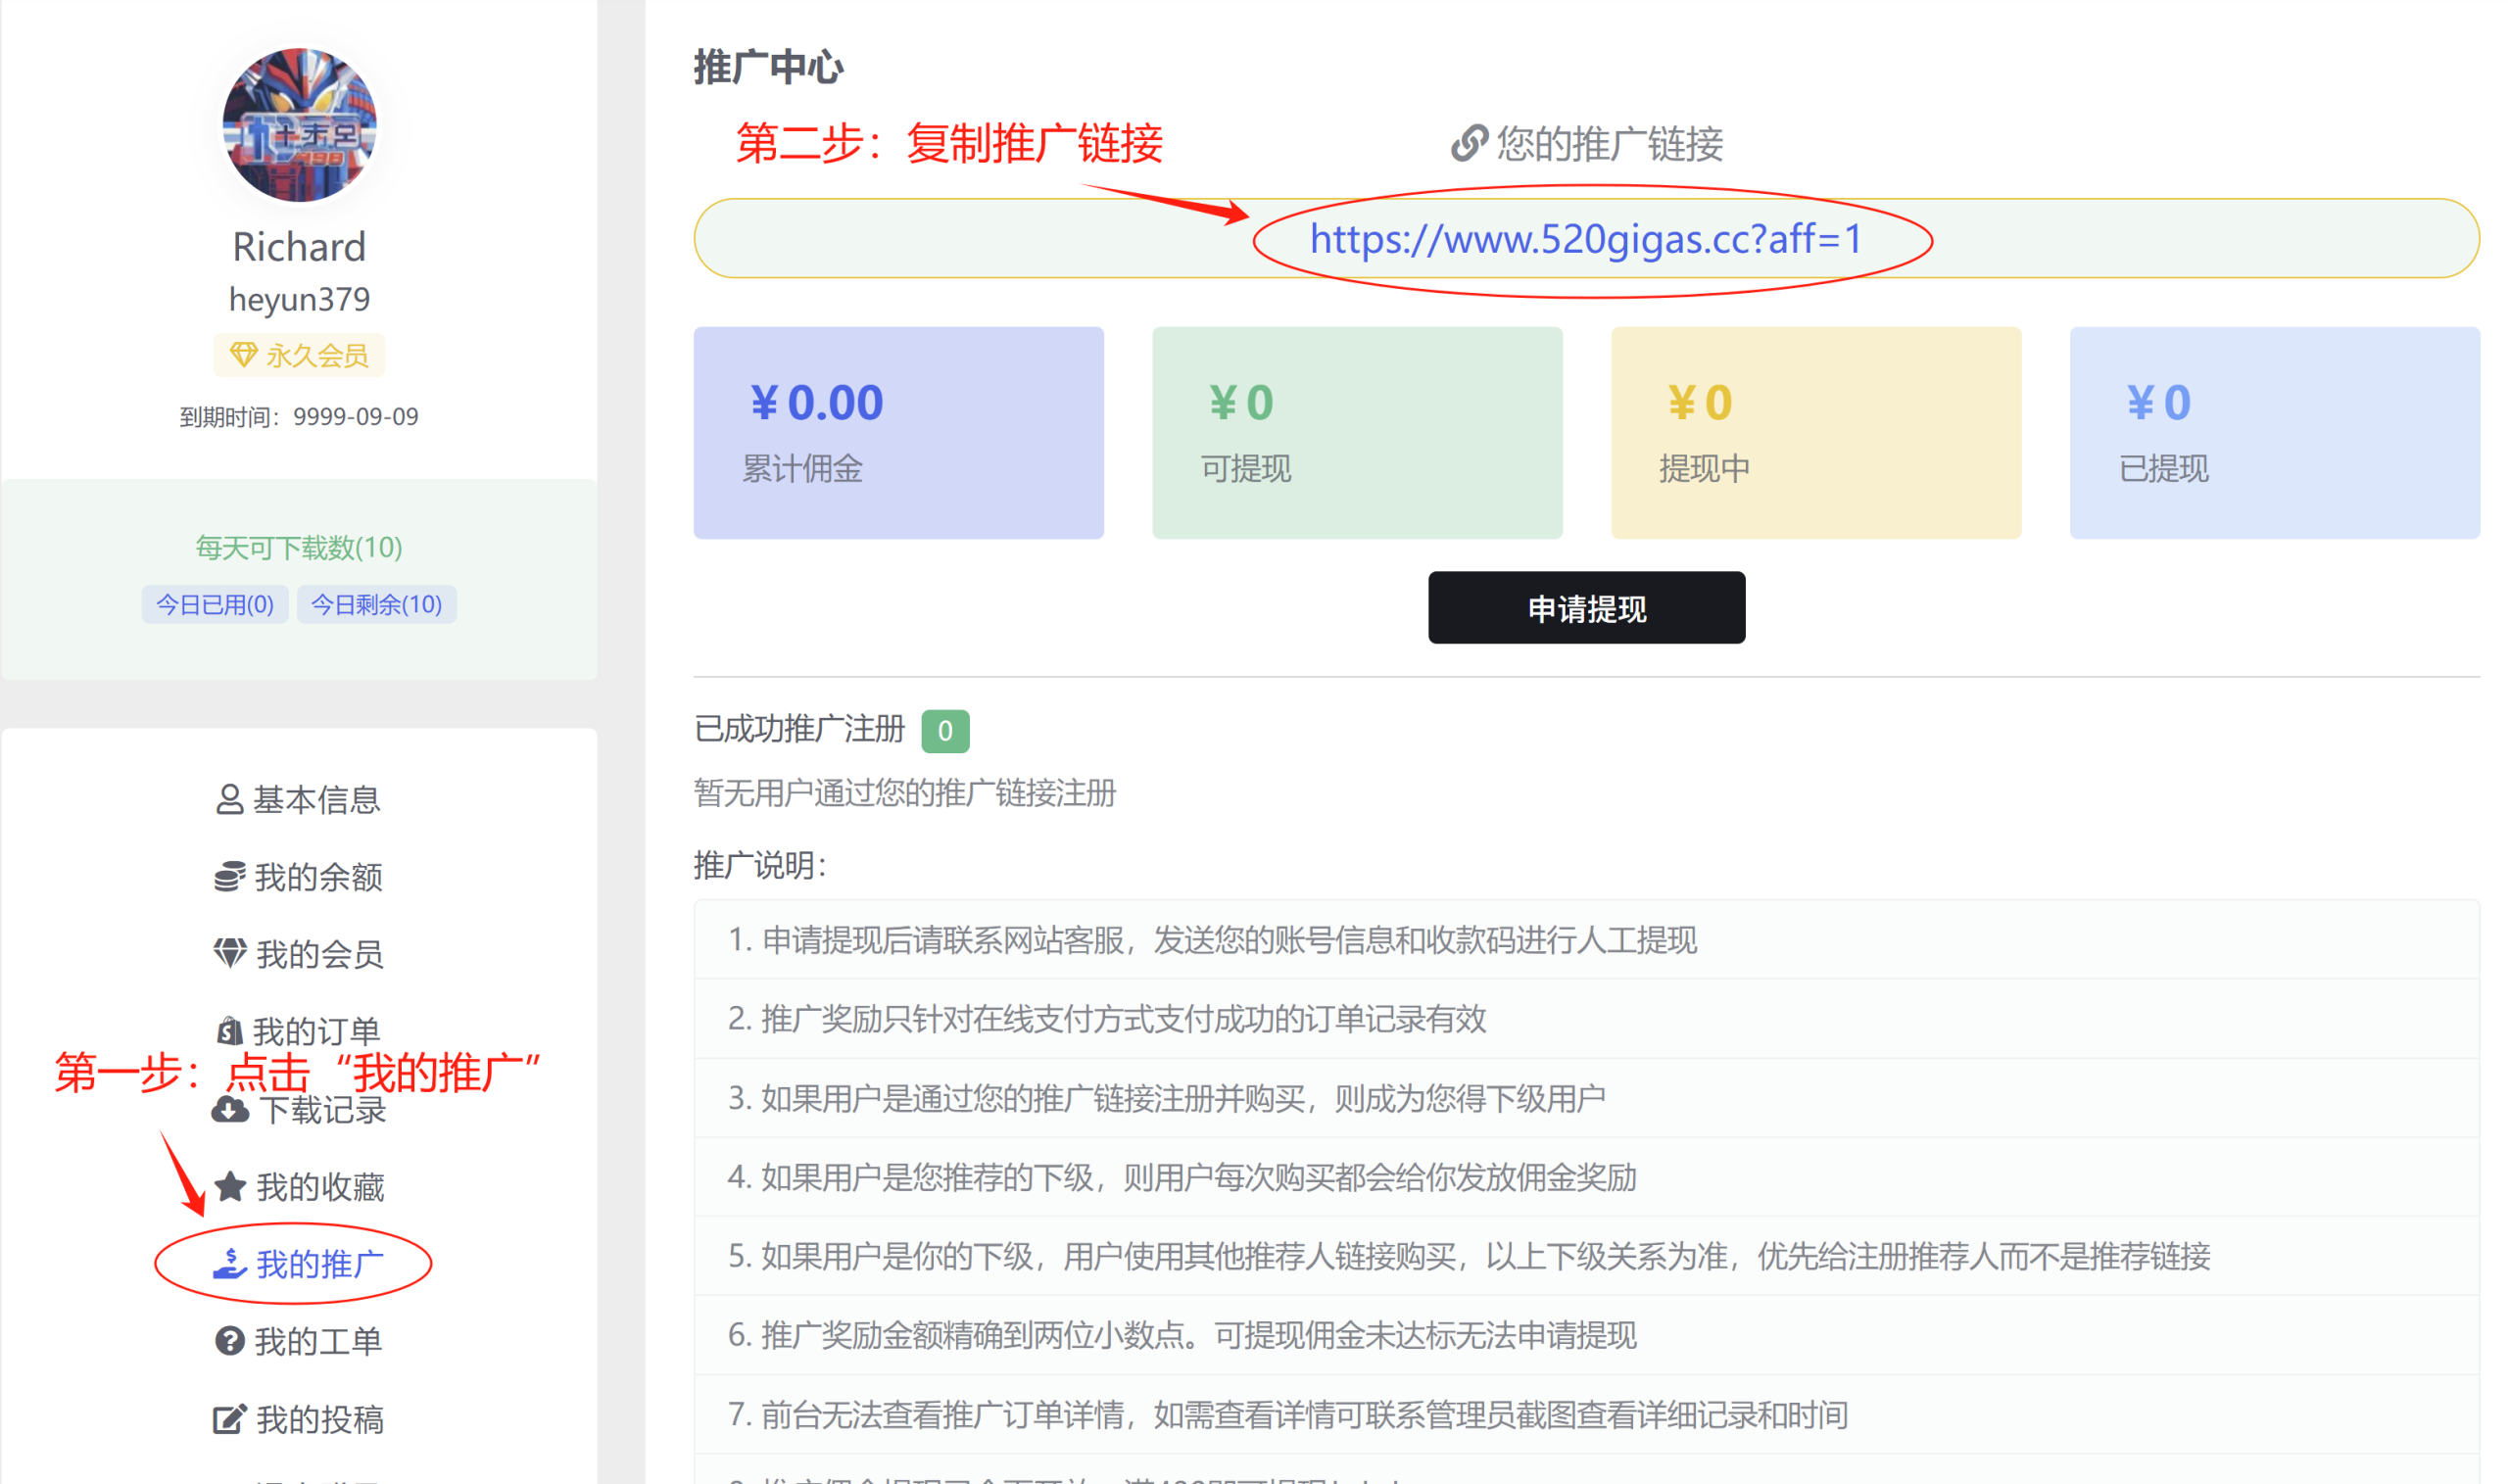Screen dimensions: 2508x1484
Task: Click the 今日已用(0) tag
Action: pyautogui.click(x=215, y=604)
